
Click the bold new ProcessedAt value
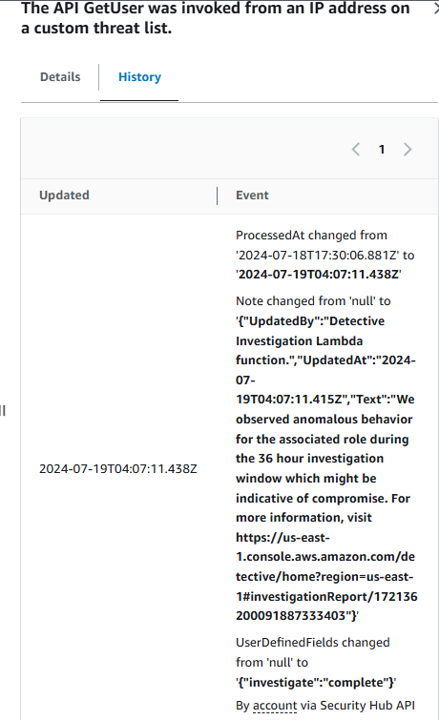319,275
